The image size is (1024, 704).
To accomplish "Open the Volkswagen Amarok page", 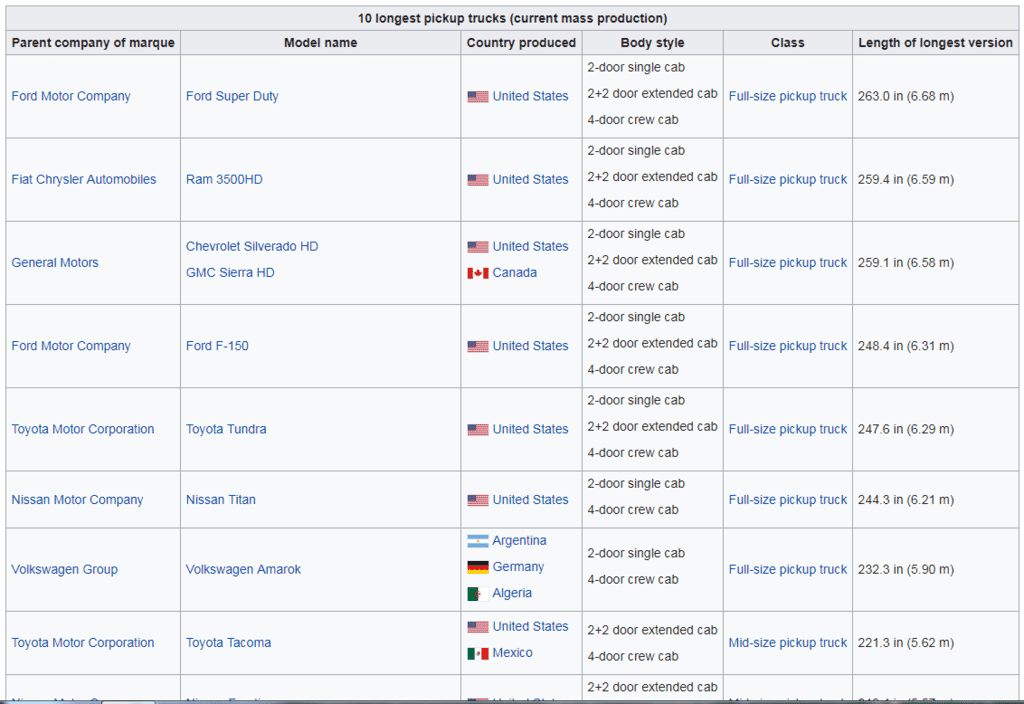I will pyautogui.click(x=243, y=569).
